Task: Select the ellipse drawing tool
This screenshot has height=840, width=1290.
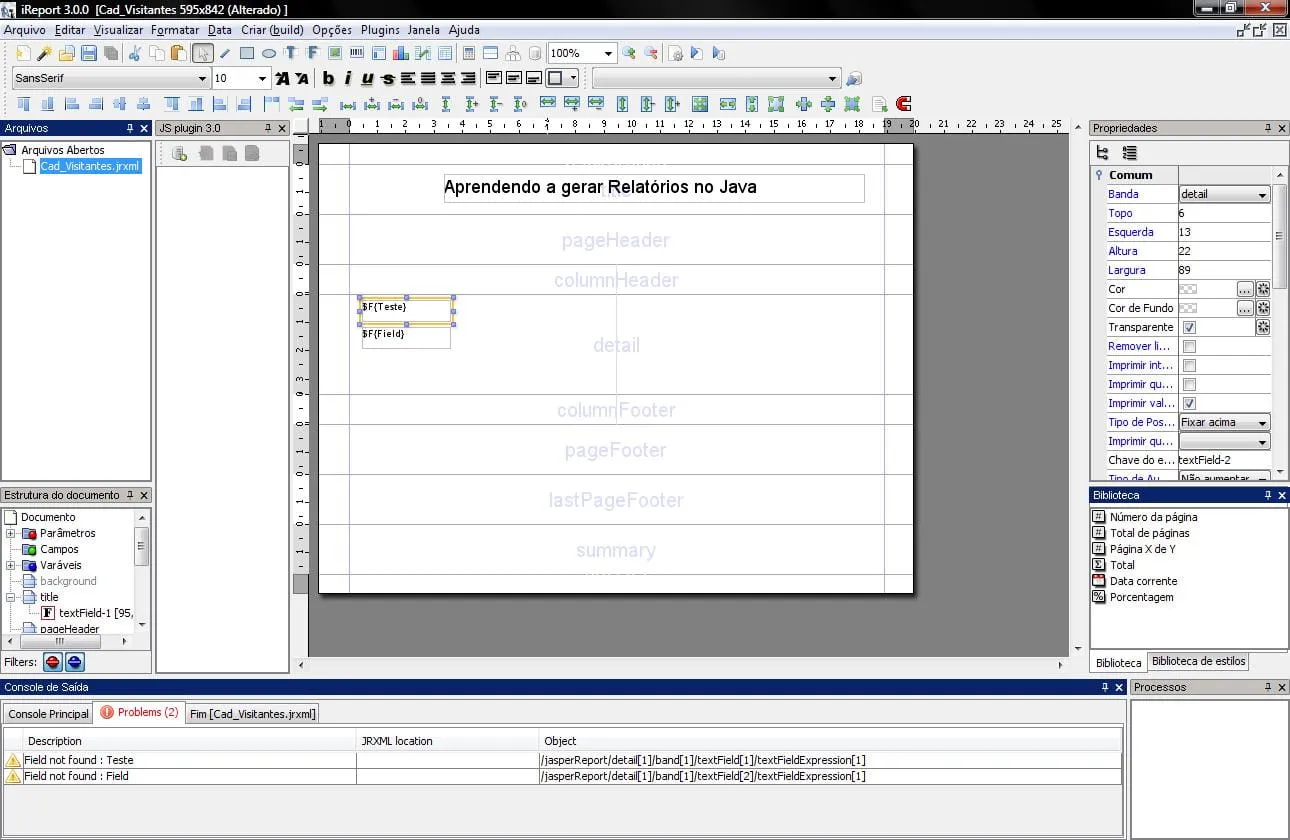Action: tap(269, 53)
